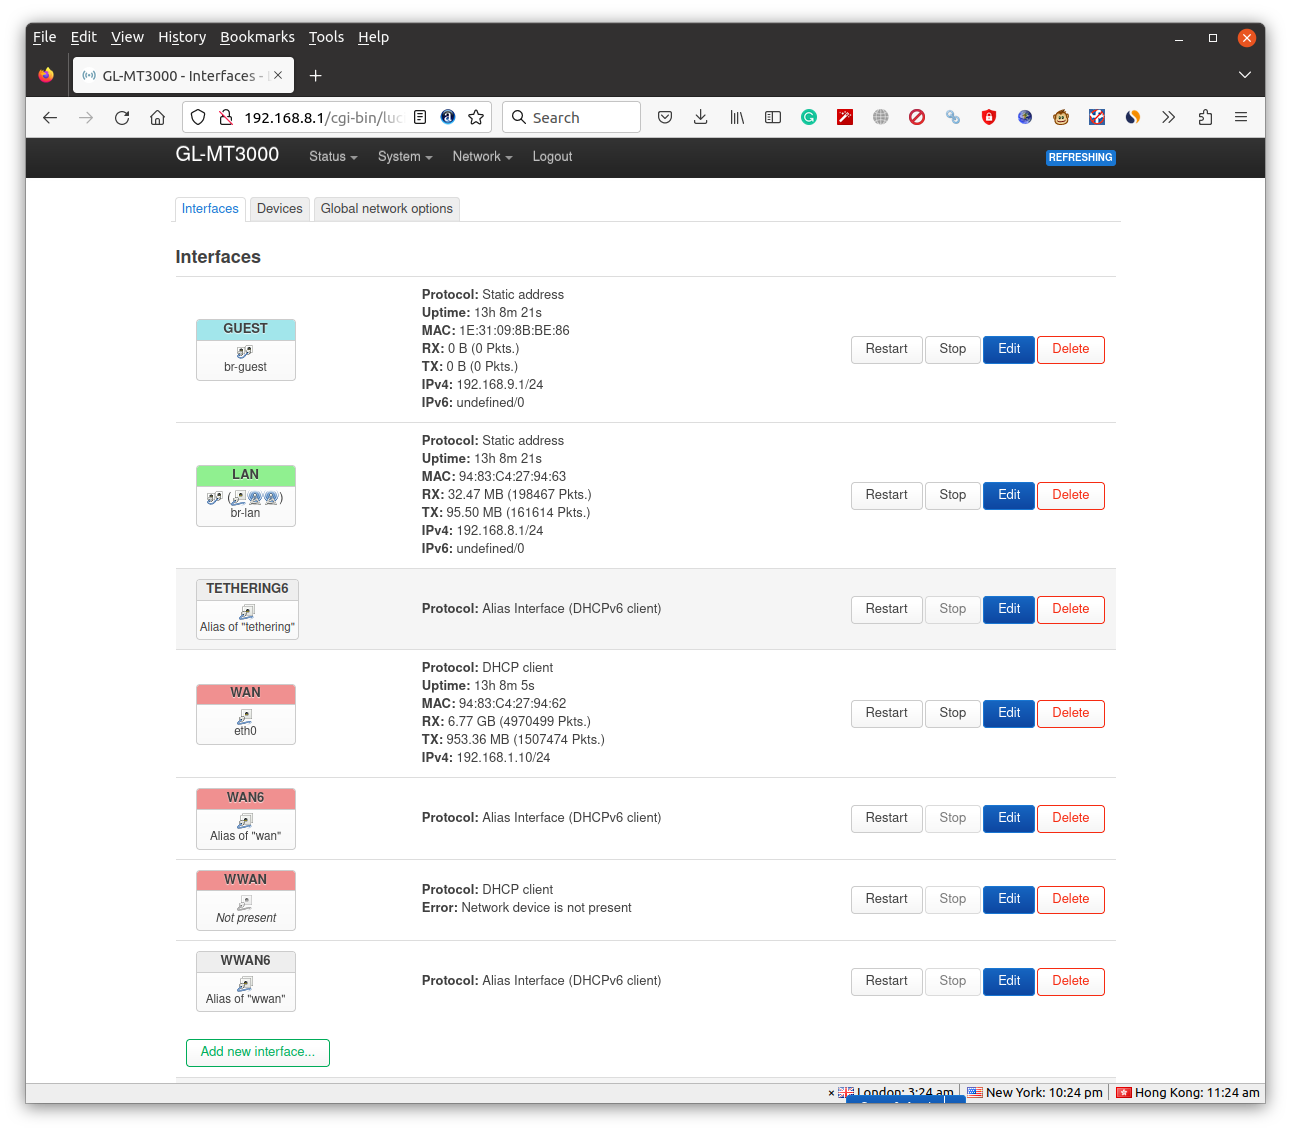The width and height of the screenshot is (1291, 1132).
Task: Open the Tampermonkey monkey extension icon
Action: [x=1061, y=117]
